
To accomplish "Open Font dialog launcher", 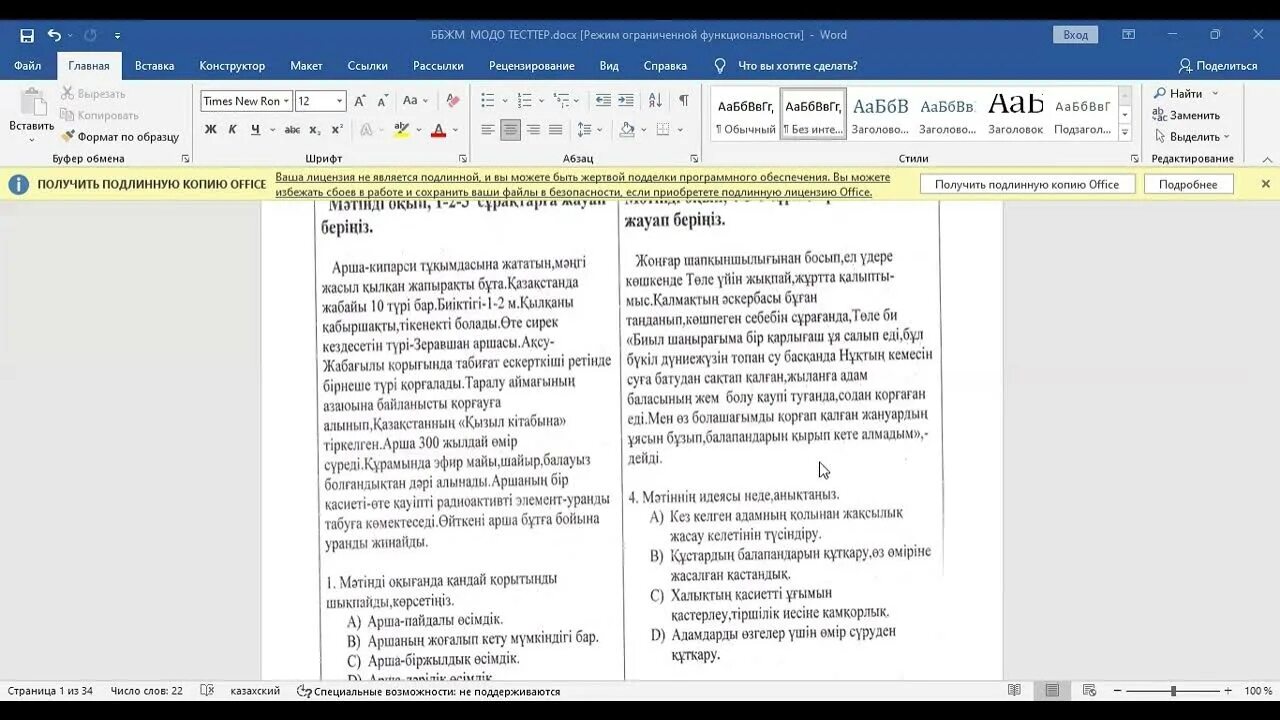I will (462, 159).
